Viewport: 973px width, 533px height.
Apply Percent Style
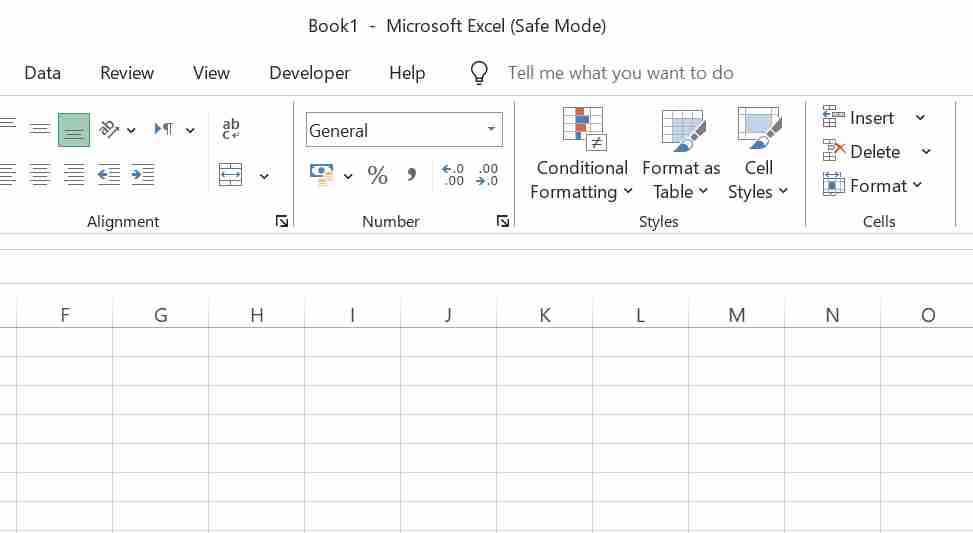377,175
